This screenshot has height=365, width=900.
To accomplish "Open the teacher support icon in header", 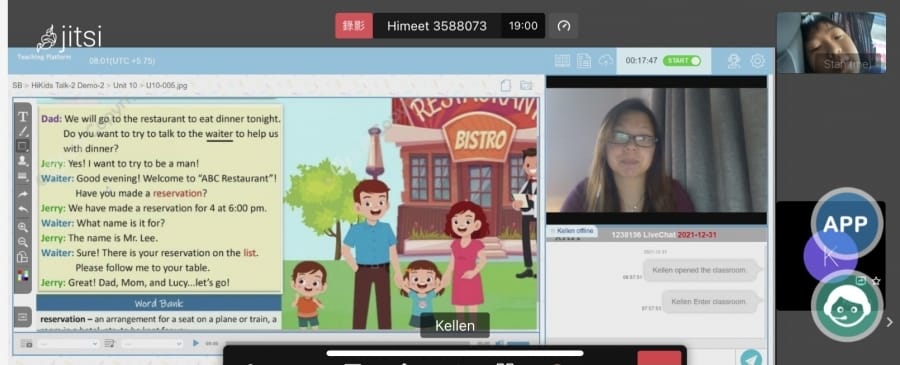I will (x=734, y=61).
